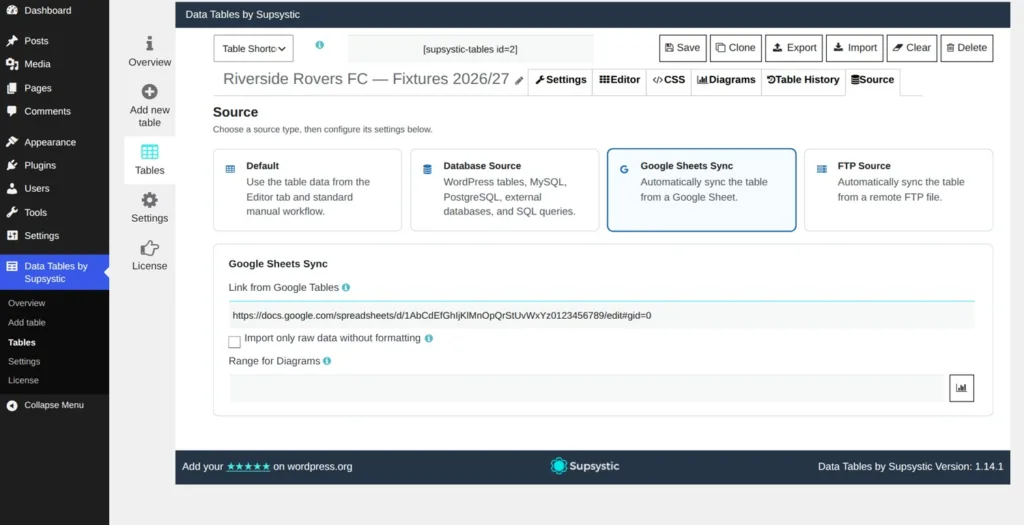
Task: Show info for raw data import option
Action: tap(429, 338)
